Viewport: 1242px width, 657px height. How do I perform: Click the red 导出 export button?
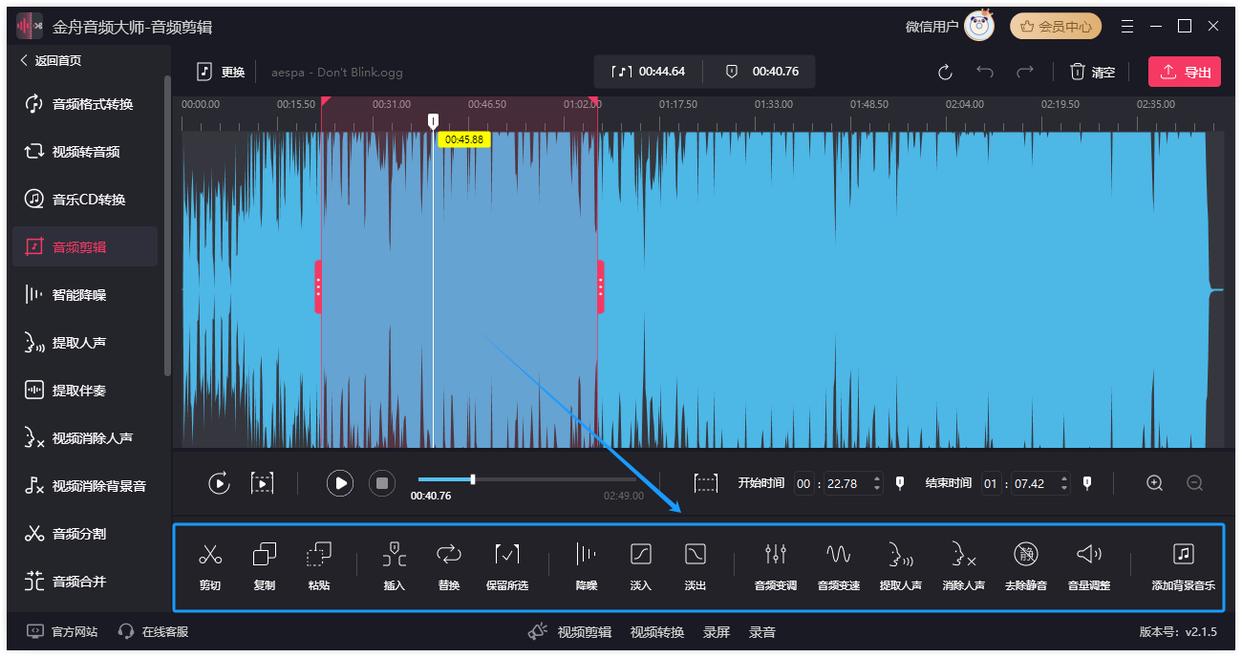pos(1184,72)
